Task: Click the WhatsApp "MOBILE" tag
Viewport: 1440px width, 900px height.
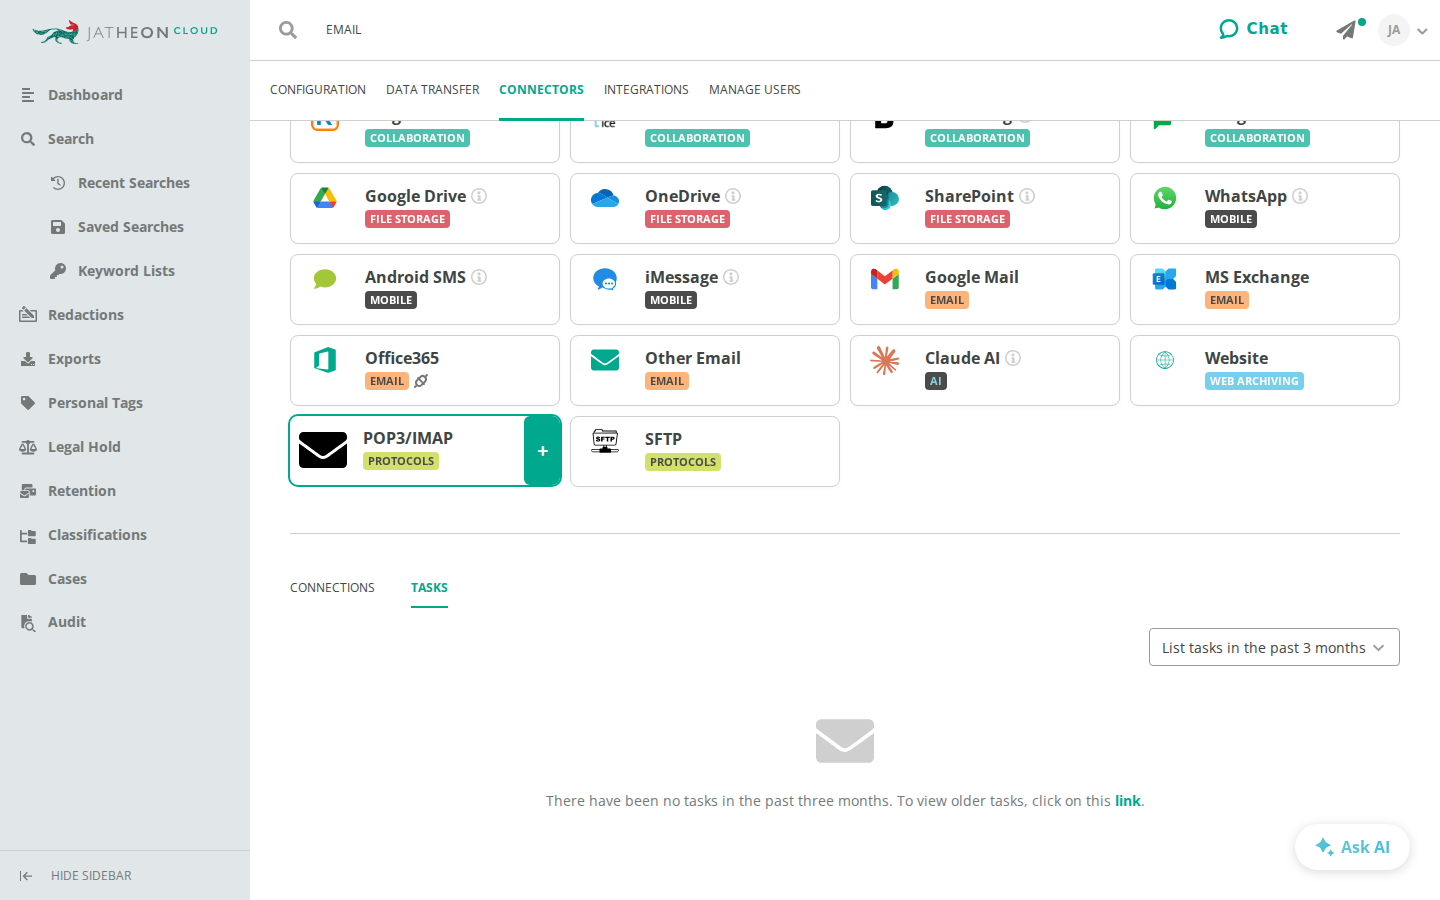Action: click(1231, 219)
